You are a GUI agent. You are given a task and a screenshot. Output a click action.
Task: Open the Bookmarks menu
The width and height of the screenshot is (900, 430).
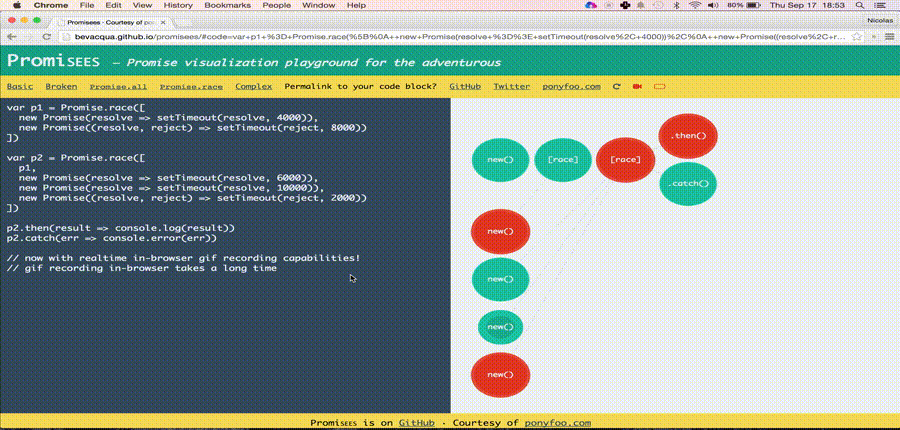(x=227, y=5)
